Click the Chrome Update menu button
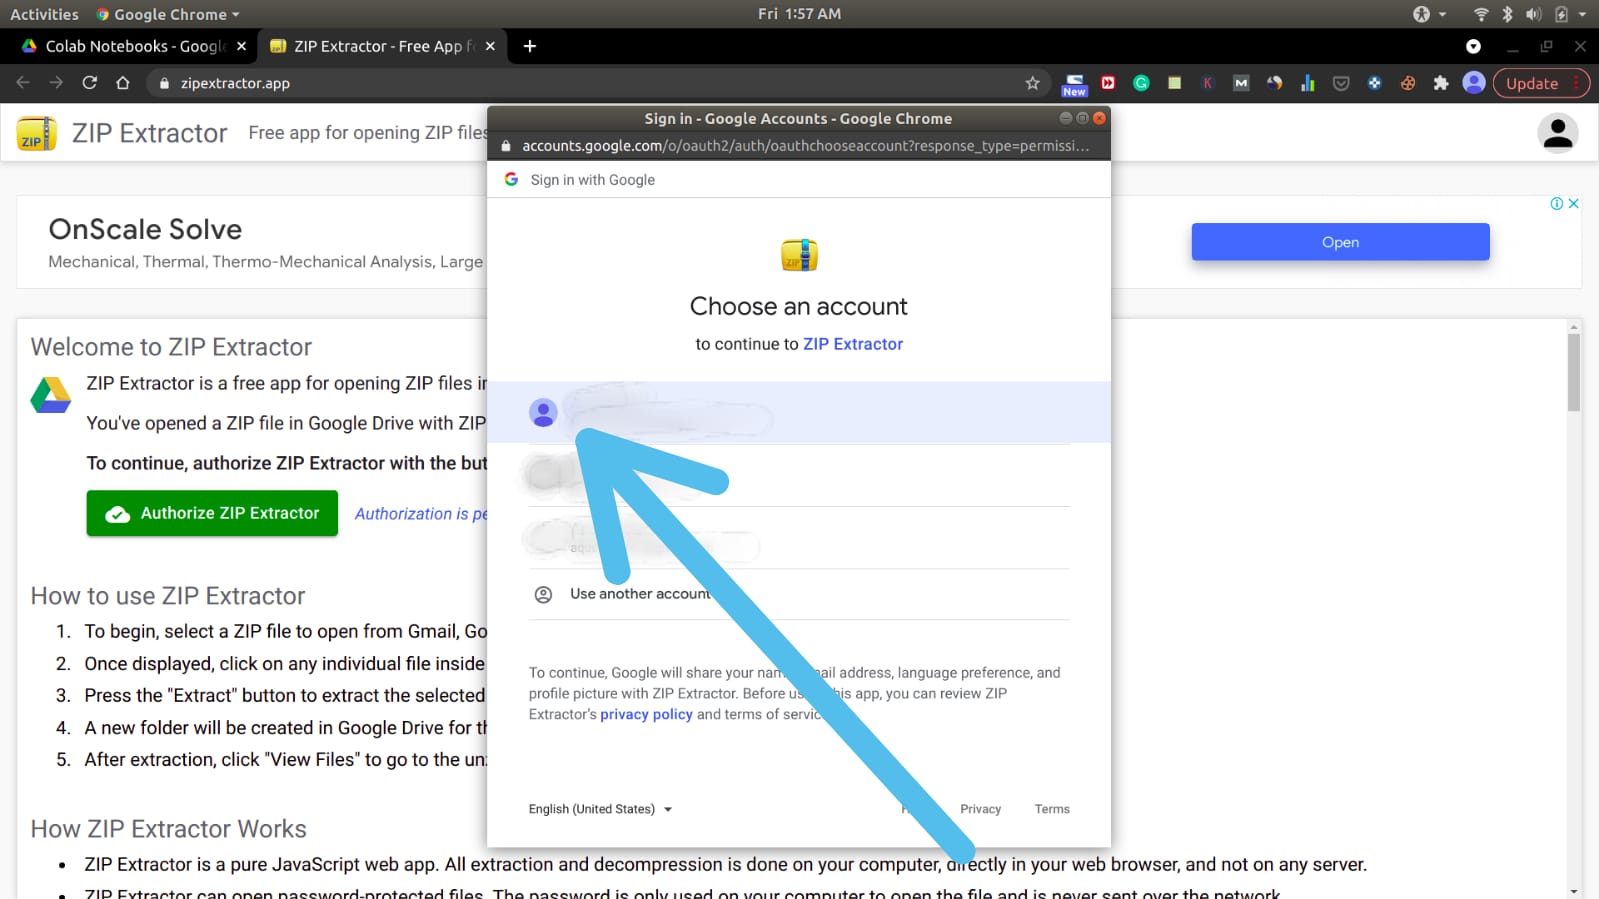This screenshot has height=899, width=1599. tap(1540, 83)
